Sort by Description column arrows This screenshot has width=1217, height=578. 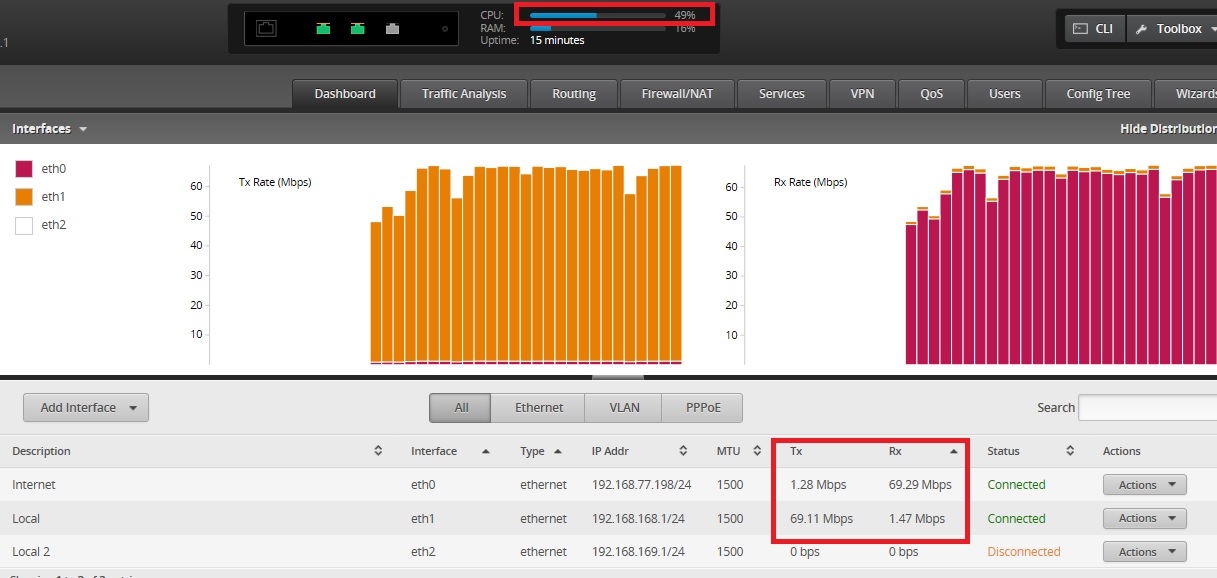[x=378, y=451]
